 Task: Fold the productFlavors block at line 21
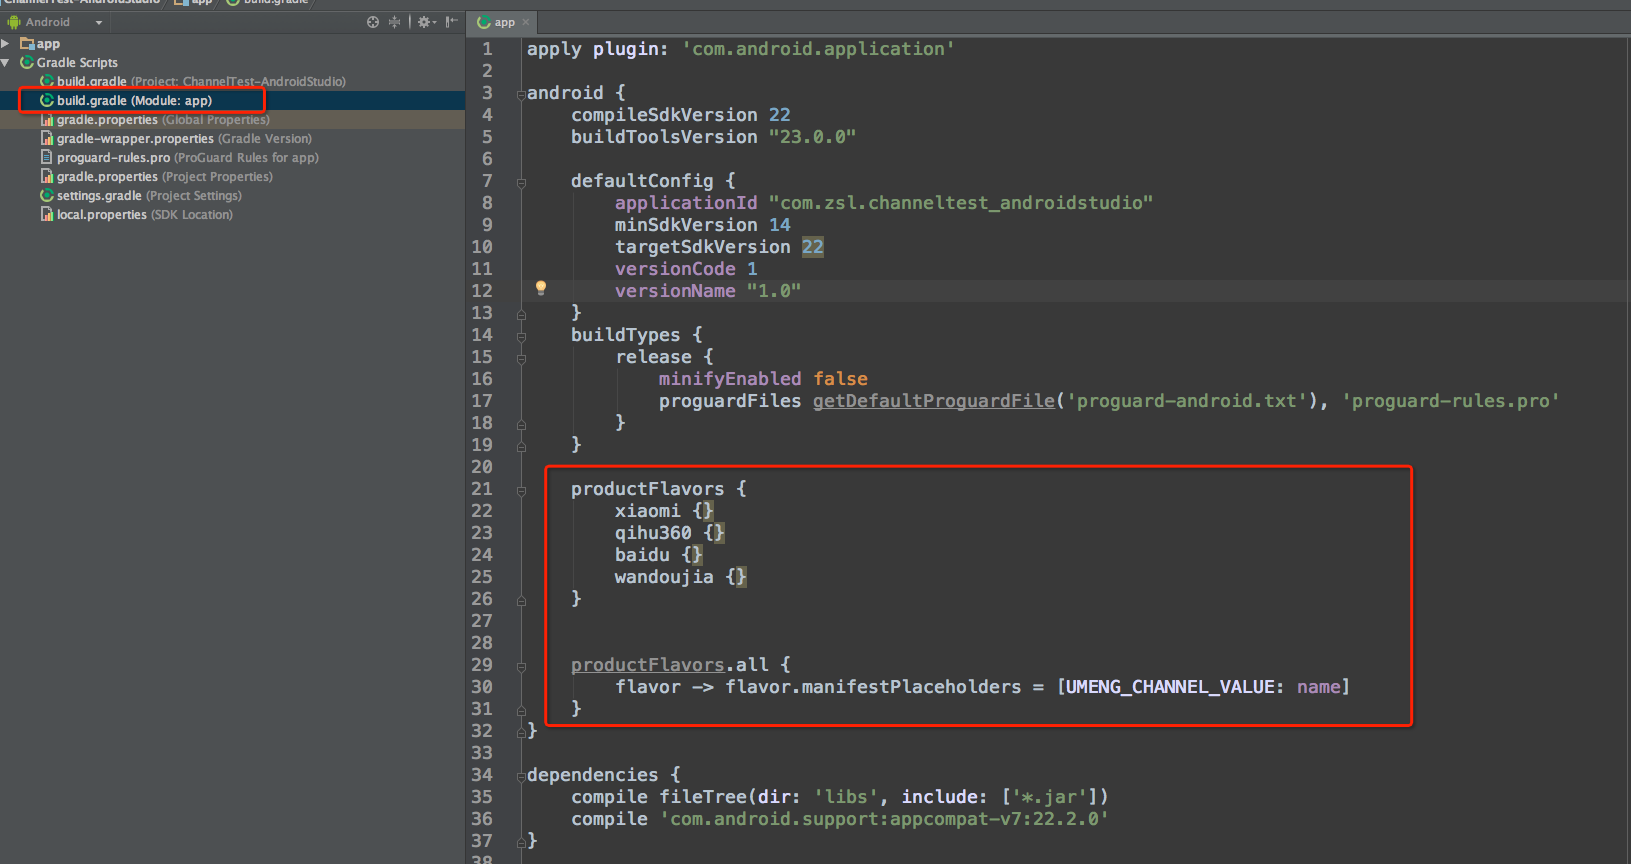(x=521, y=490)
